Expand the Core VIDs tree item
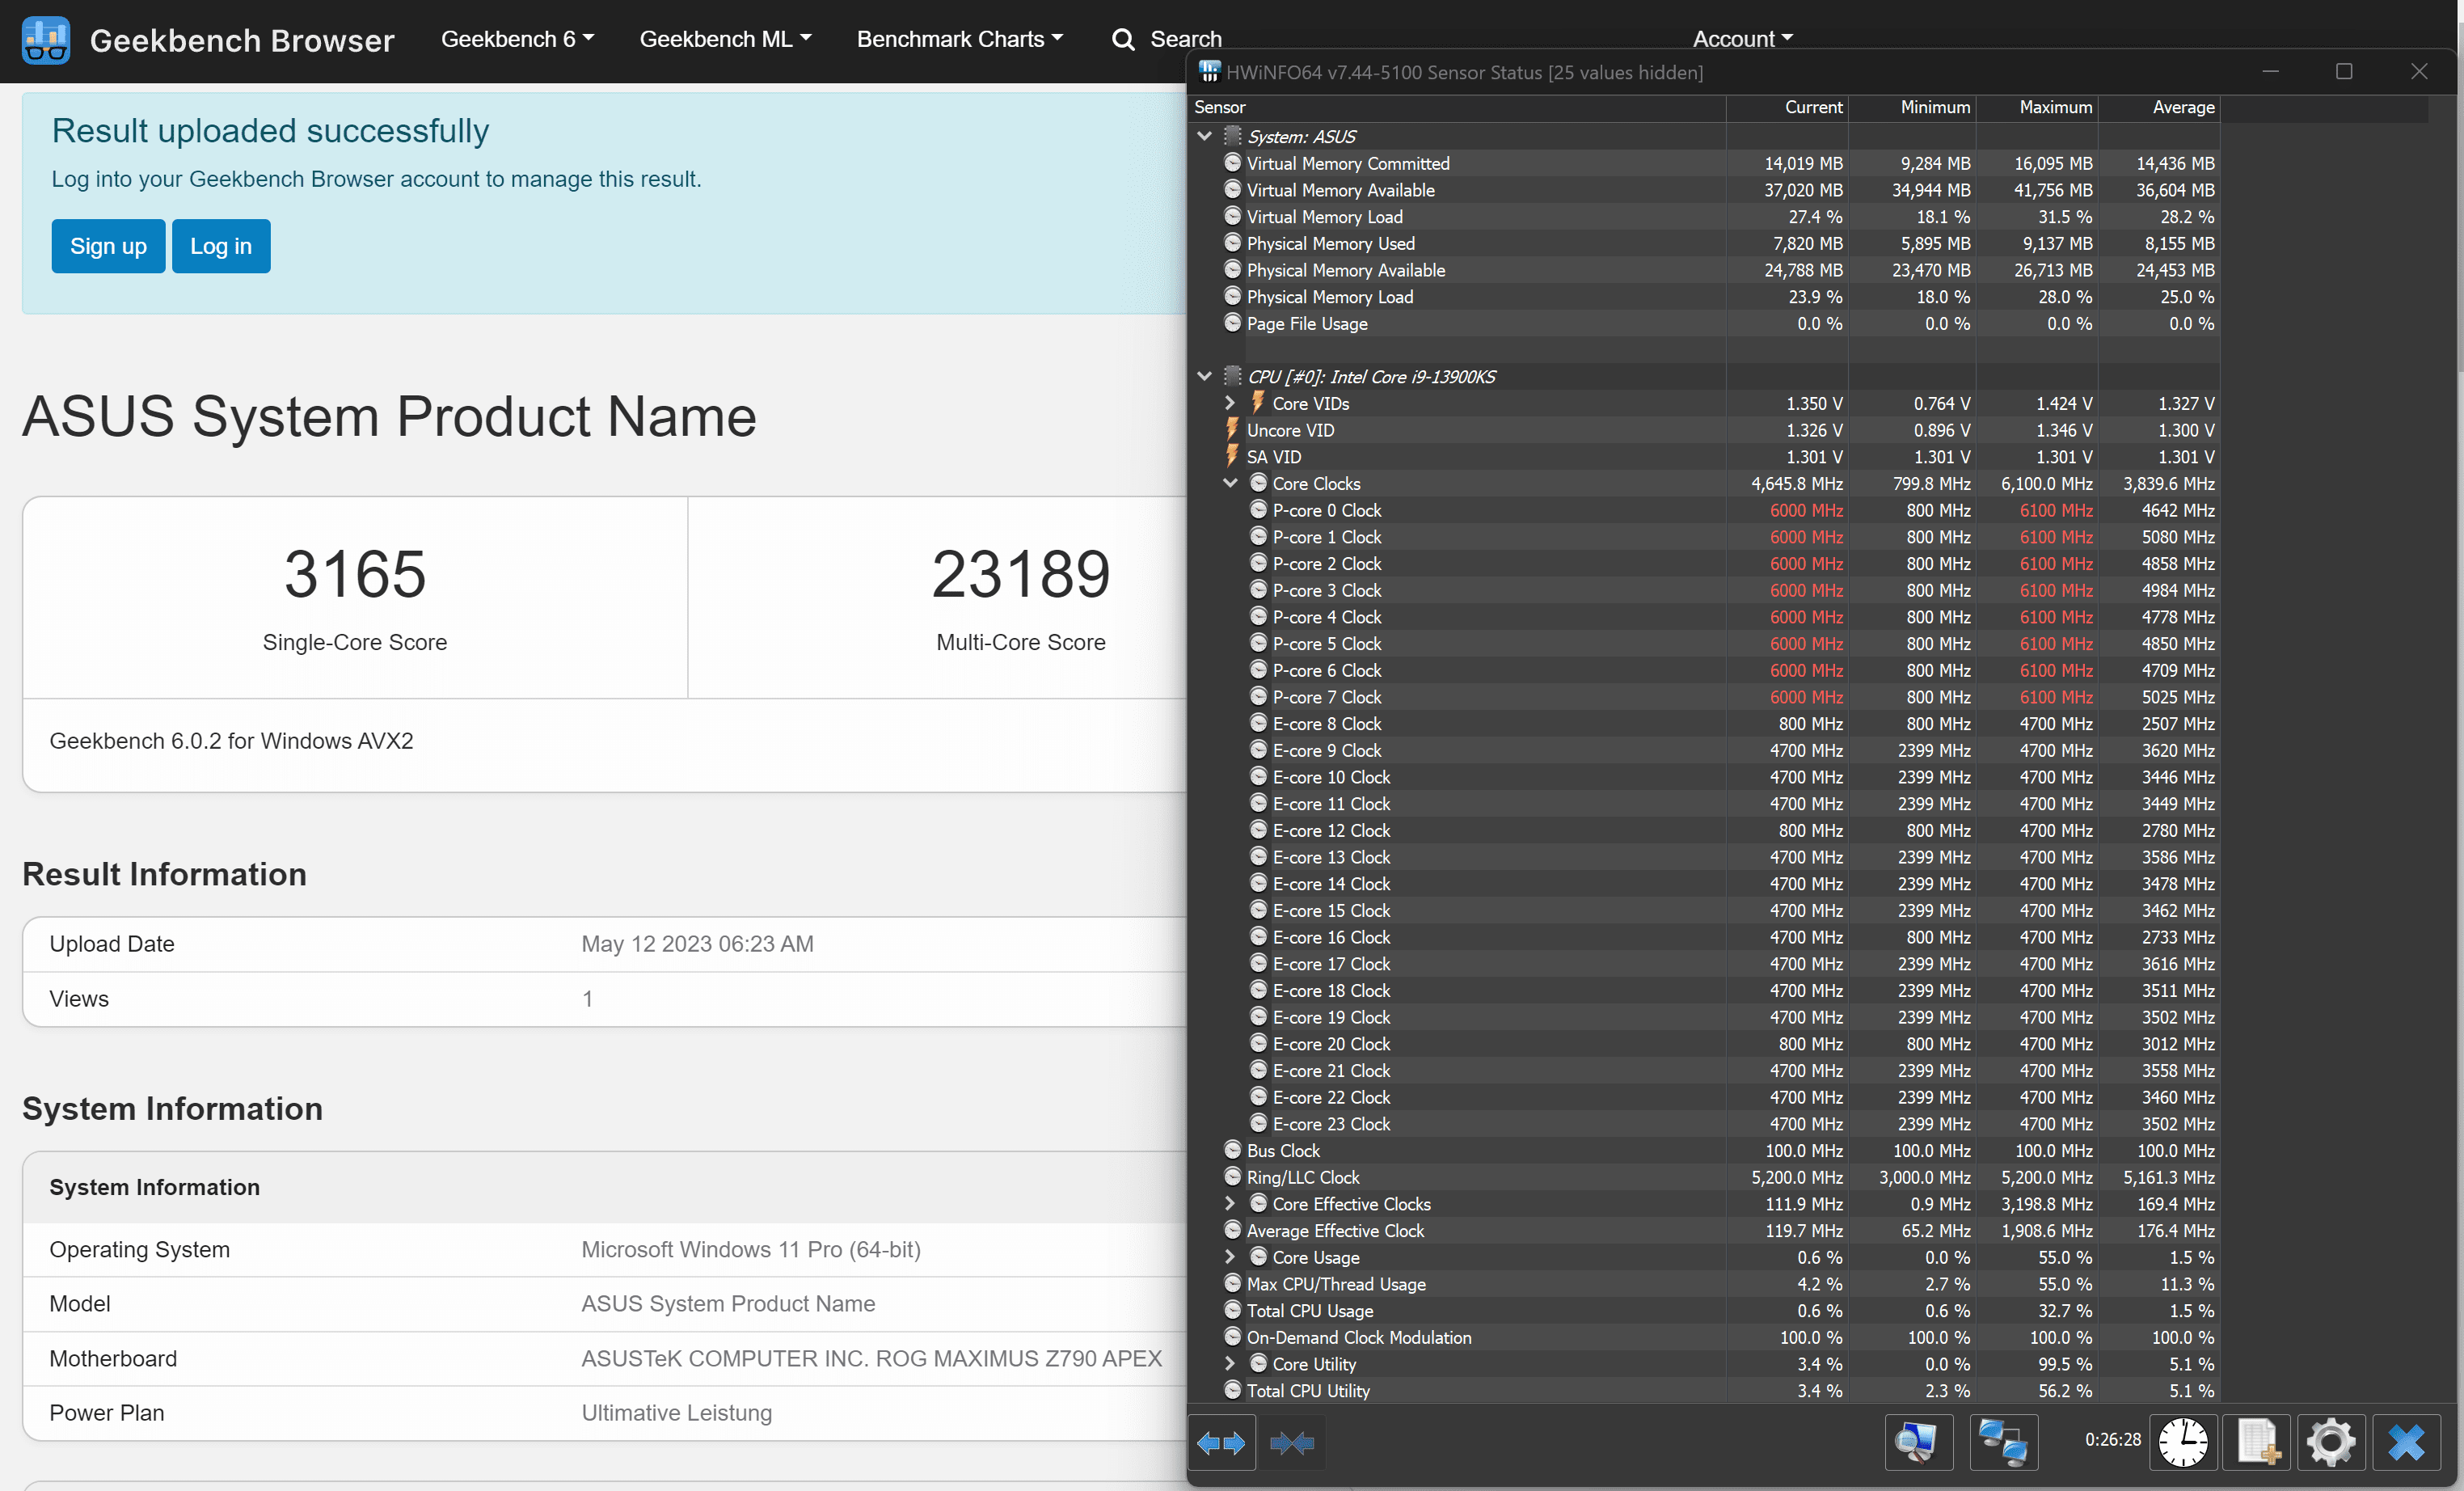The image size is (2464, 1491). click(1230, 403)
